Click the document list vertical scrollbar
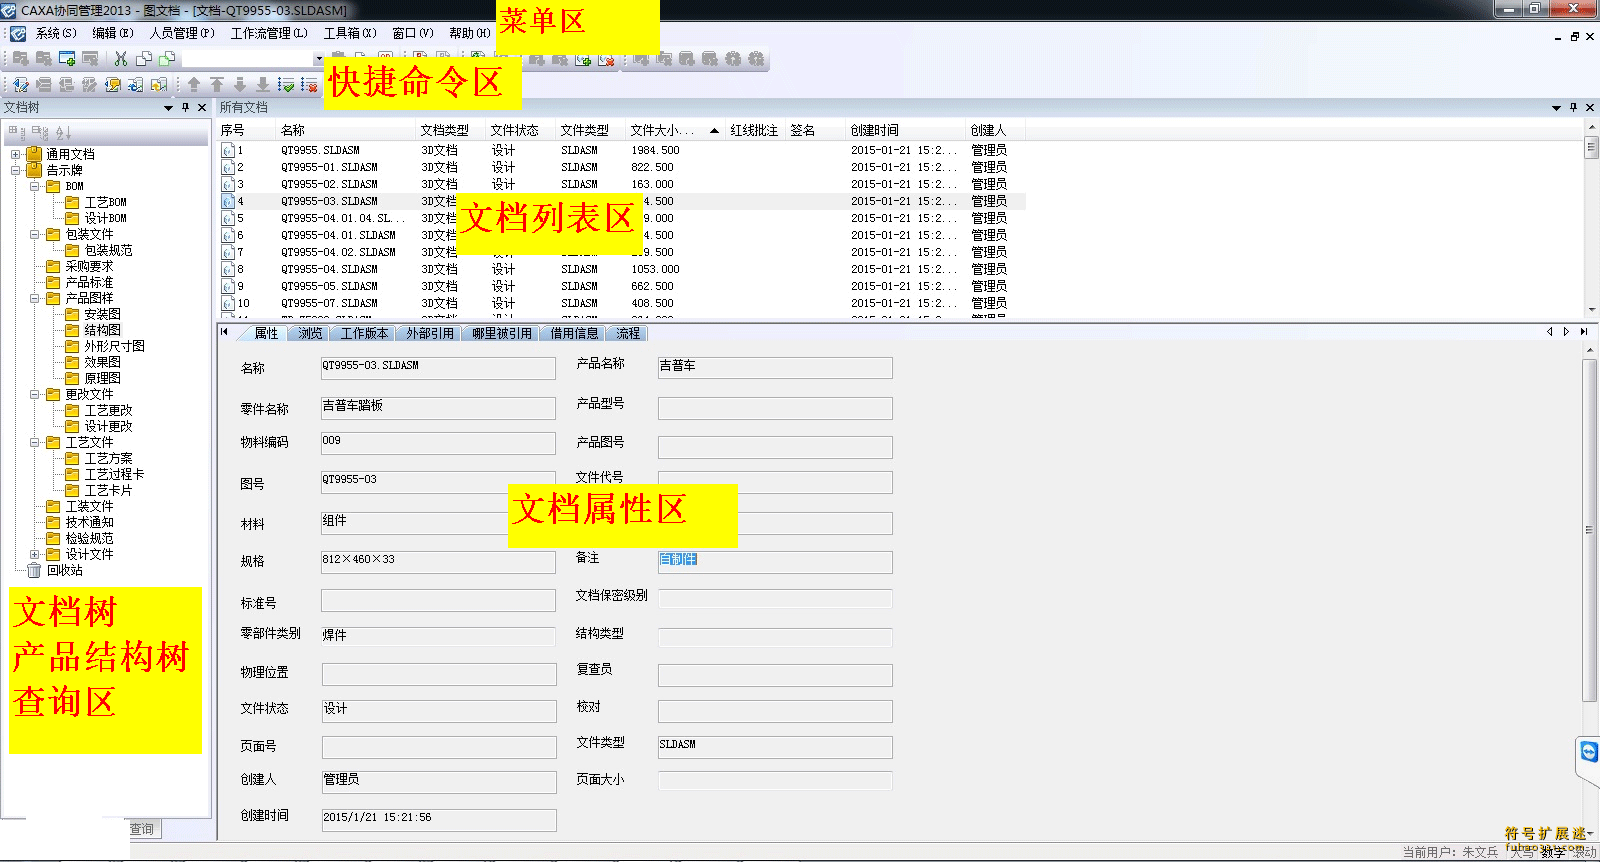 pos(1591,220)
